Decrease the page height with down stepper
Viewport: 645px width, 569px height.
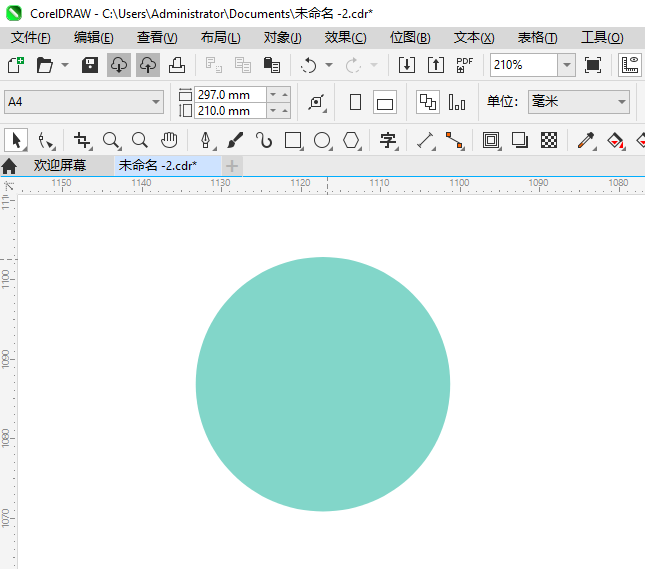coord(273,111)
